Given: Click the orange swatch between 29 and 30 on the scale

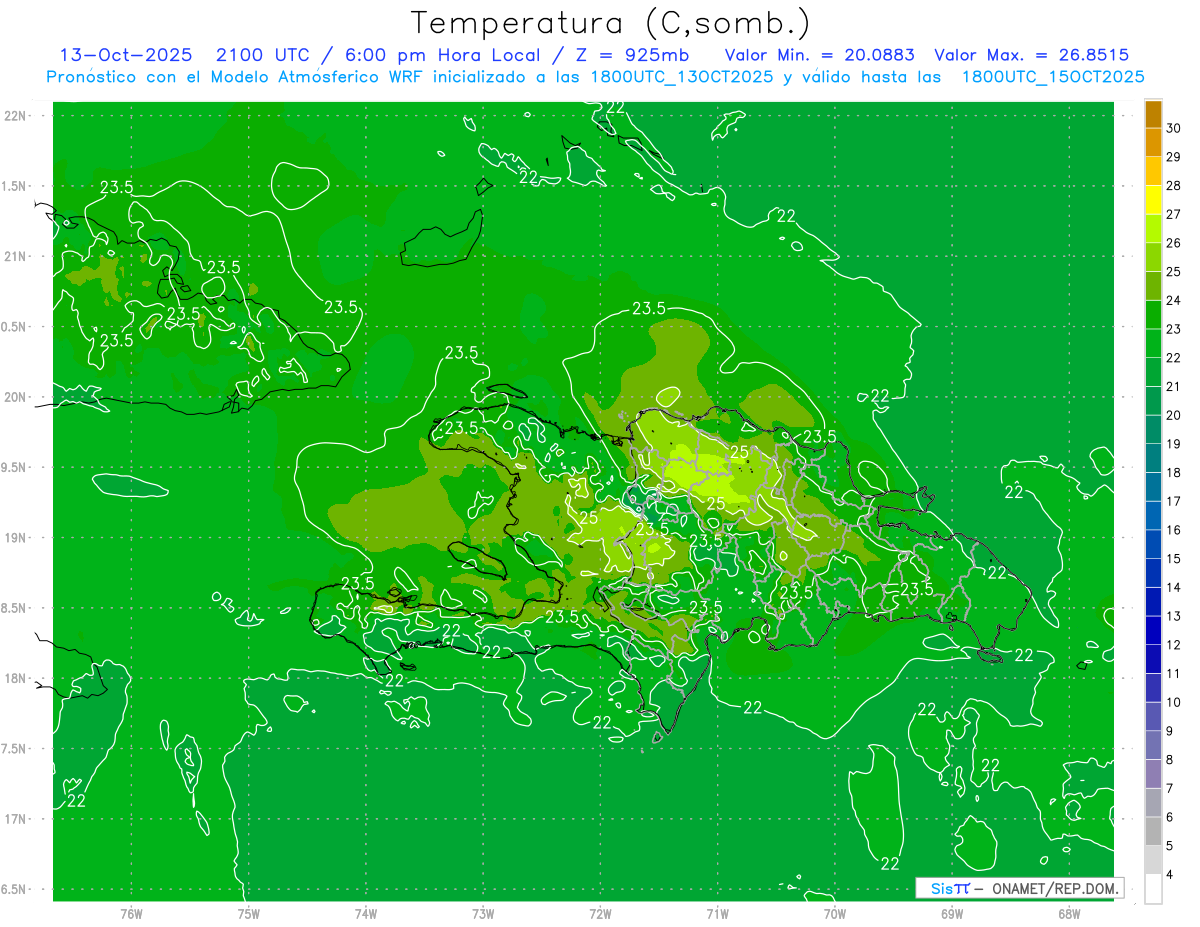Looking at the screenshot, I should click(x=1153, y=143).
